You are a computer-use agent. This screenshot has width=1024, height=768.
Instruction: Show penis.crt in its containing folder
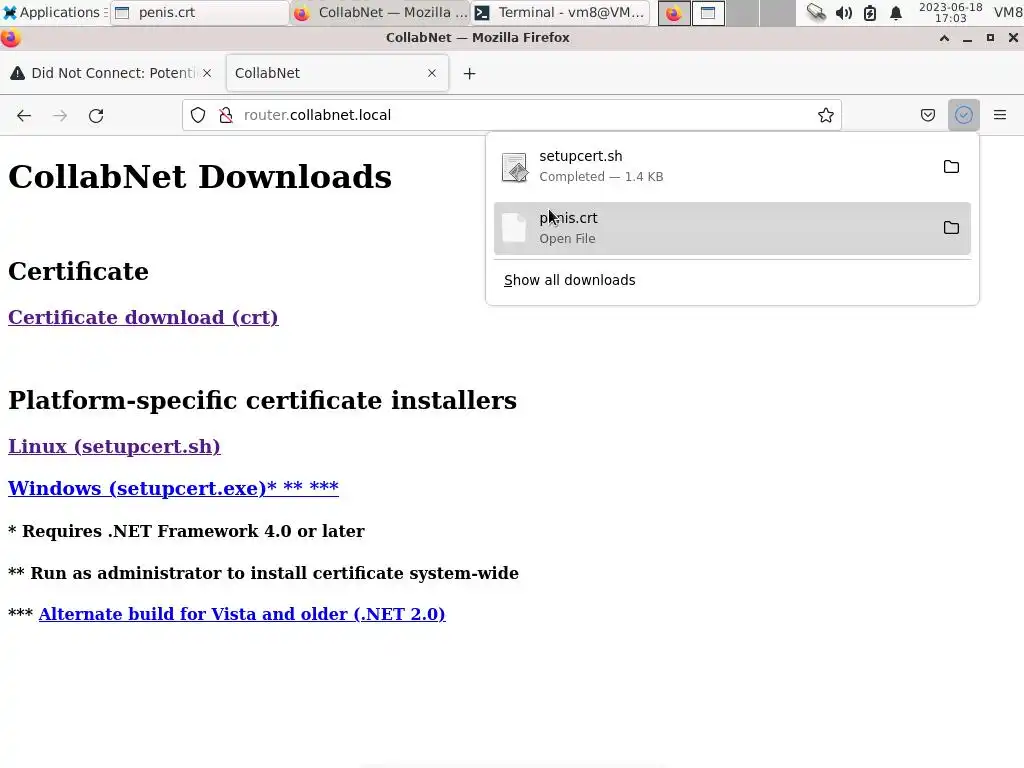click(x=951, y=228)
